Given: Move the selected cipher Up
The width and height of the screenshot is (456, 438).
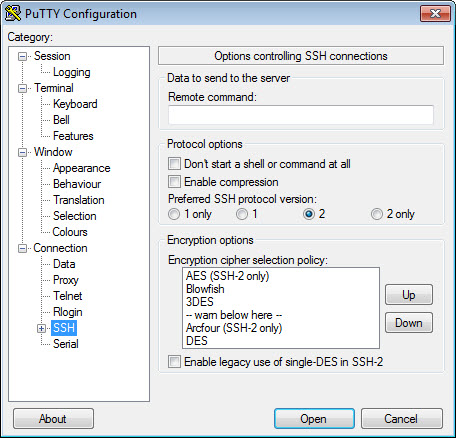Looking at the screenshot, I should [409, 295].
